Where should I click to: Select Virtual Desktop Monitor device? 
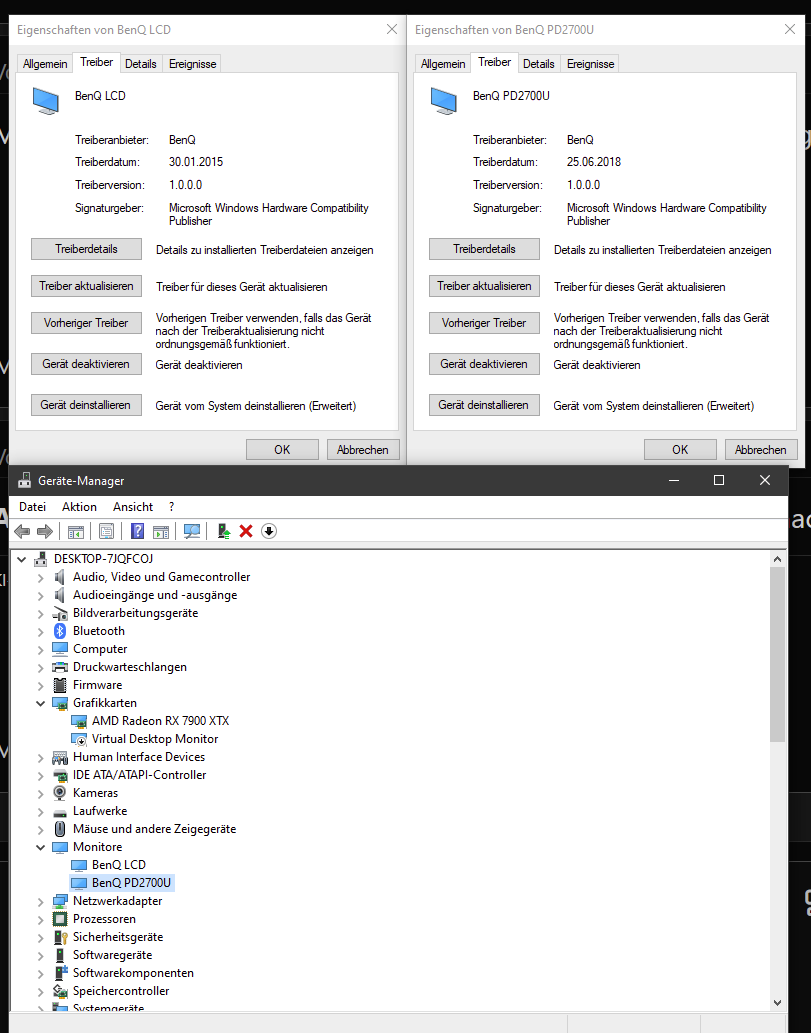tap(155, 739)
